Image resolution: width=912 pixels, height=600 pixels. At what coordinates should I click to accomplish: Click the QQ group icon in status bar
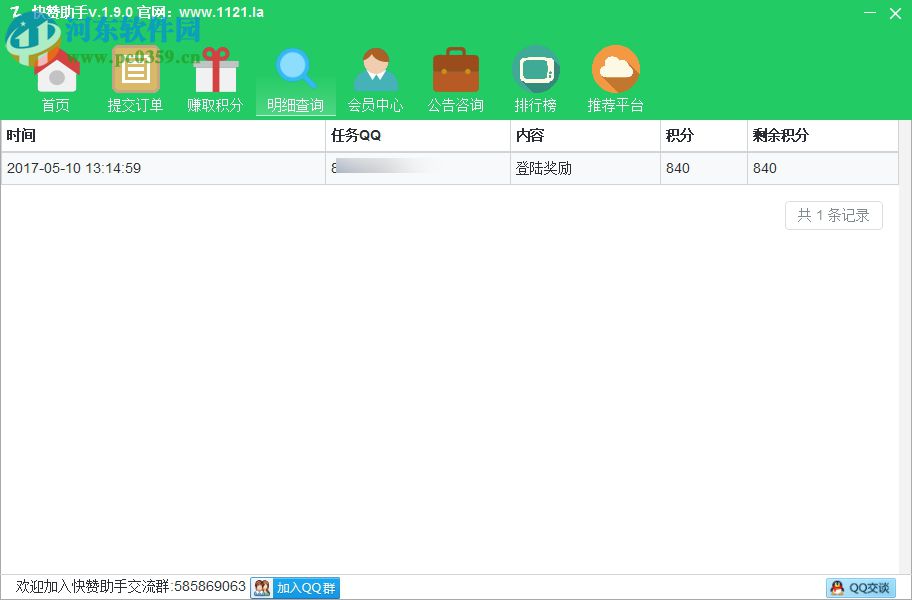[x=261, y=588]
